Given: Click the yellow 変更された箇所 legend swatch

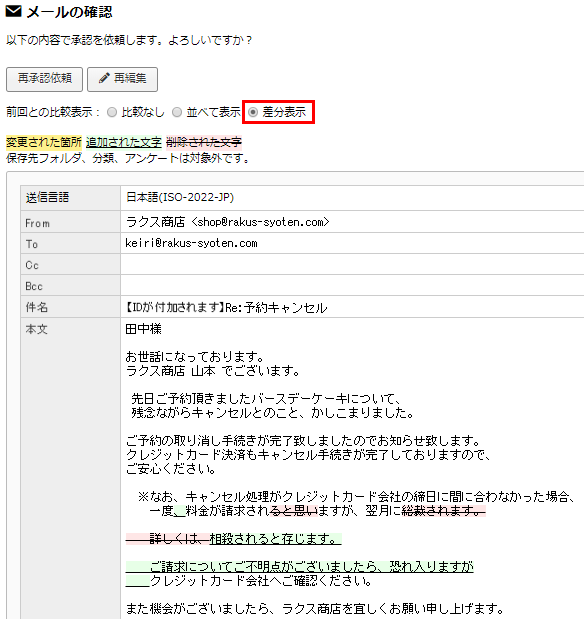Looking at the screenshot, I should point(44,142).
